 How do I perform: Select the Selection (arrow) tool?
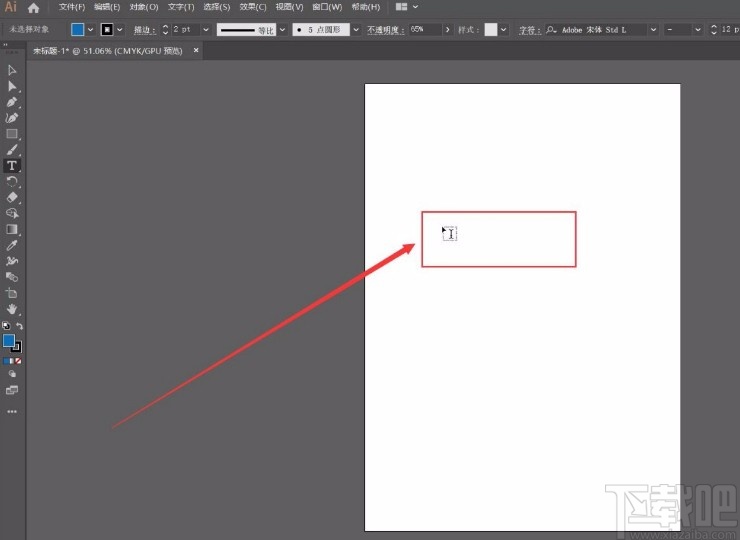click(12, 70)
